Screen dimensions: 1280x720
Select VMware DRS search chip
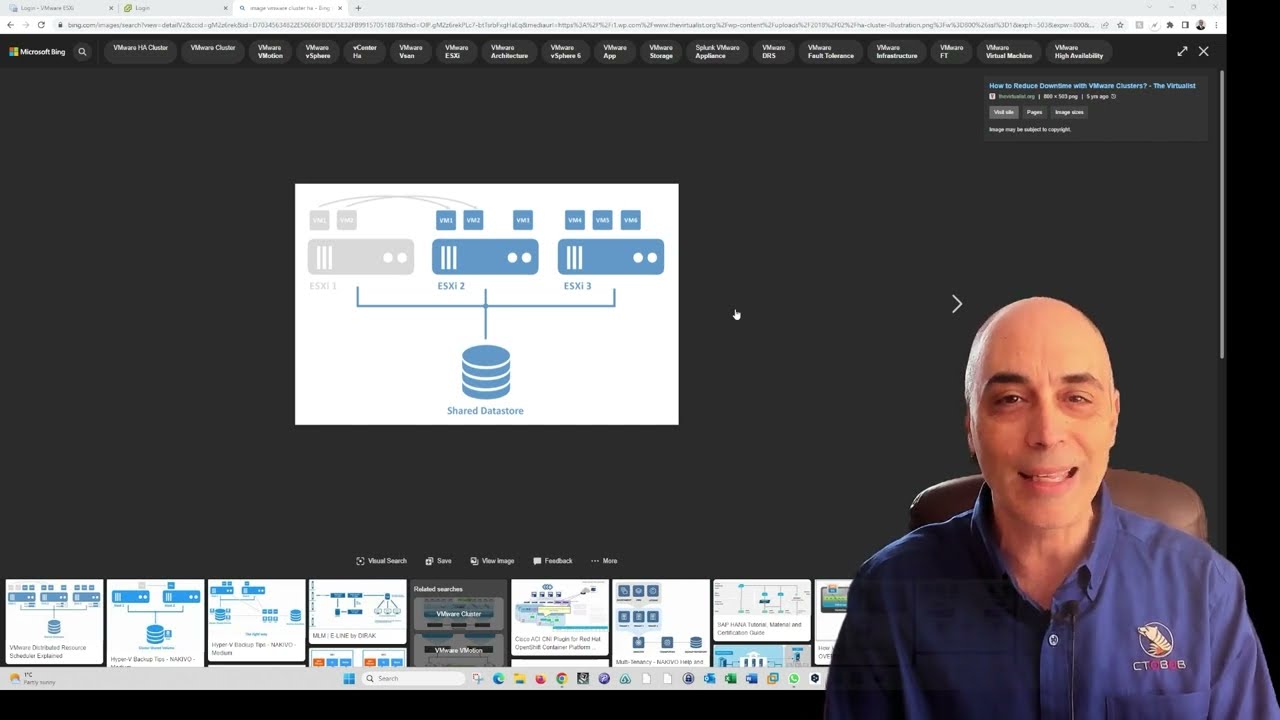tap(774, 51)
